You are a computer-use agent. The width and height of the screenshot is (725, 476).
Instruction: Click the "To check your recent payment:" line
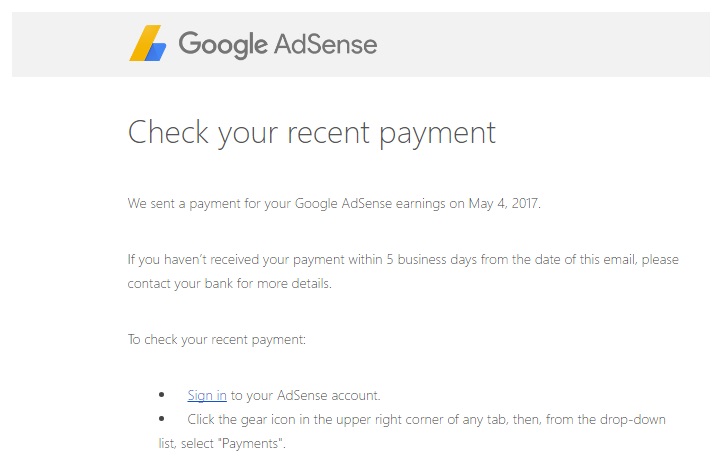point(216,339)
